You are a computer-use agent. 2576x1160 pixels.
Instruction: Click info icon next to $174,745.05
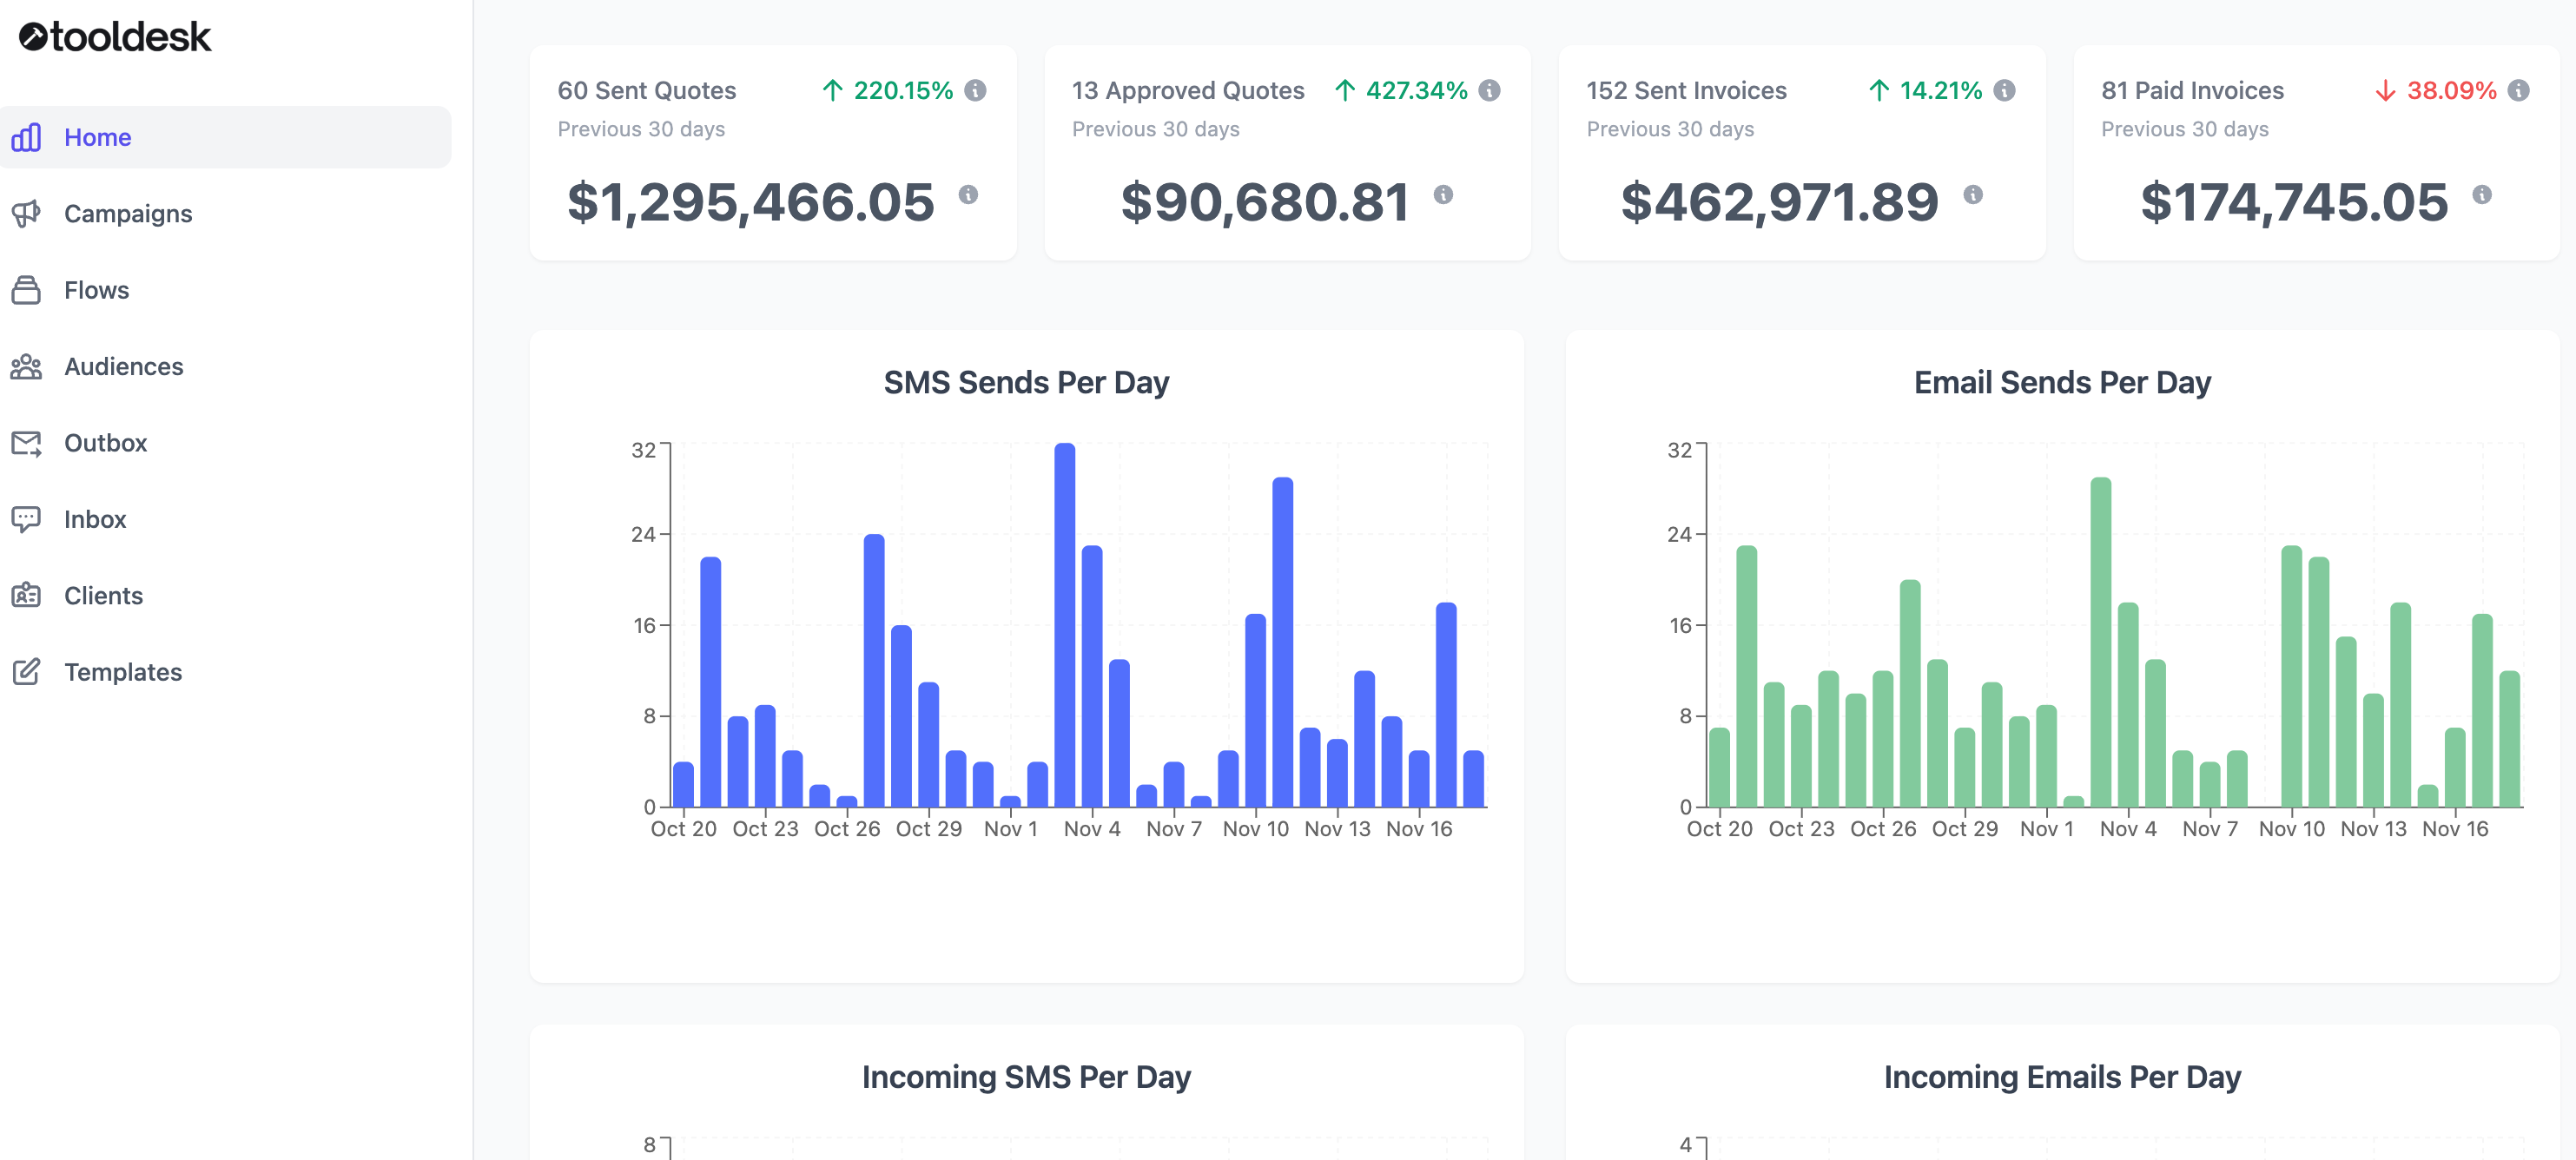(2481, 195)
